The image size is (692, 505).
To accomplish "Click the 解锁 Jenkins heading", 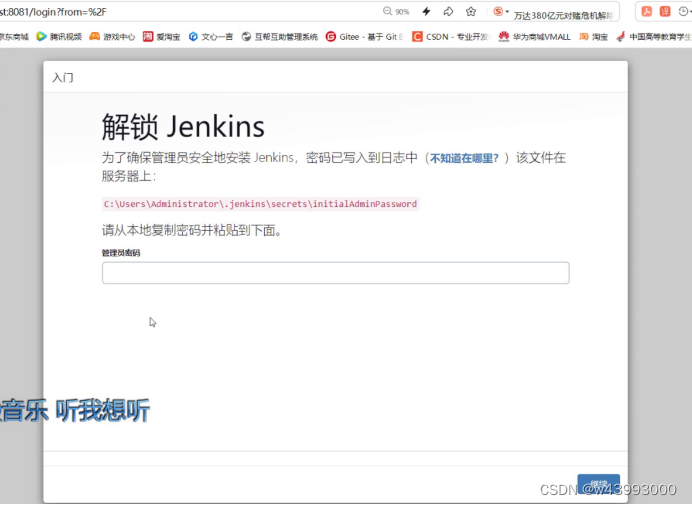I will [x=183, y=127].
